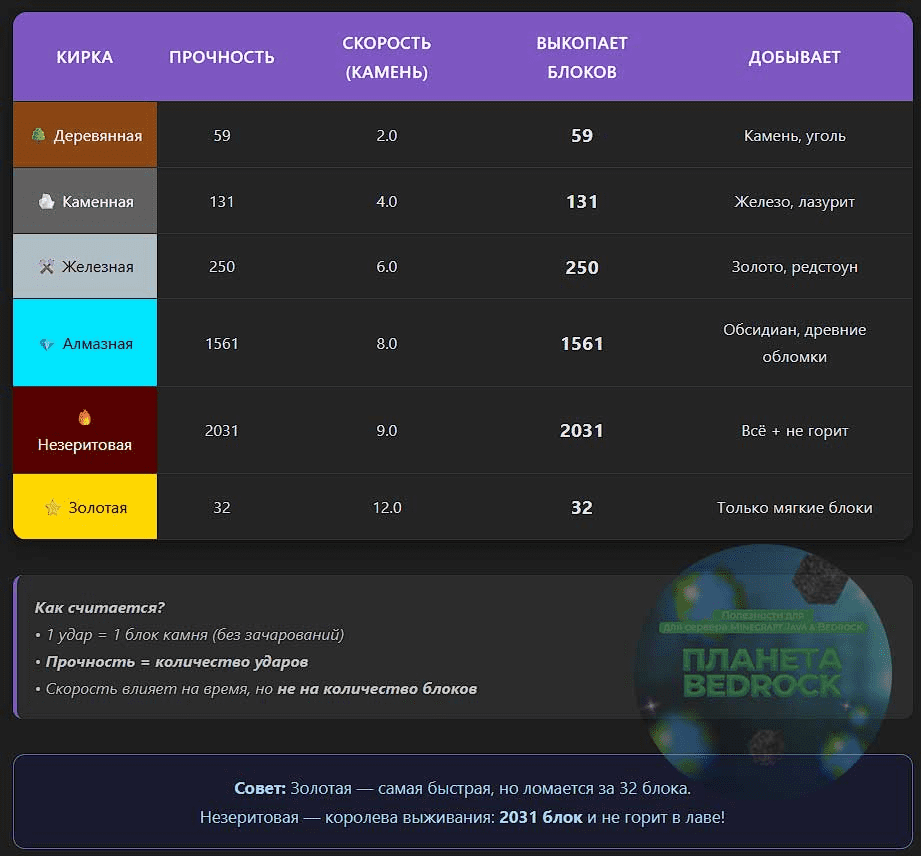Select the ПРОЧНОСТЬ column header
Viewport: 921px width, 856px height.
coord(222,57)
